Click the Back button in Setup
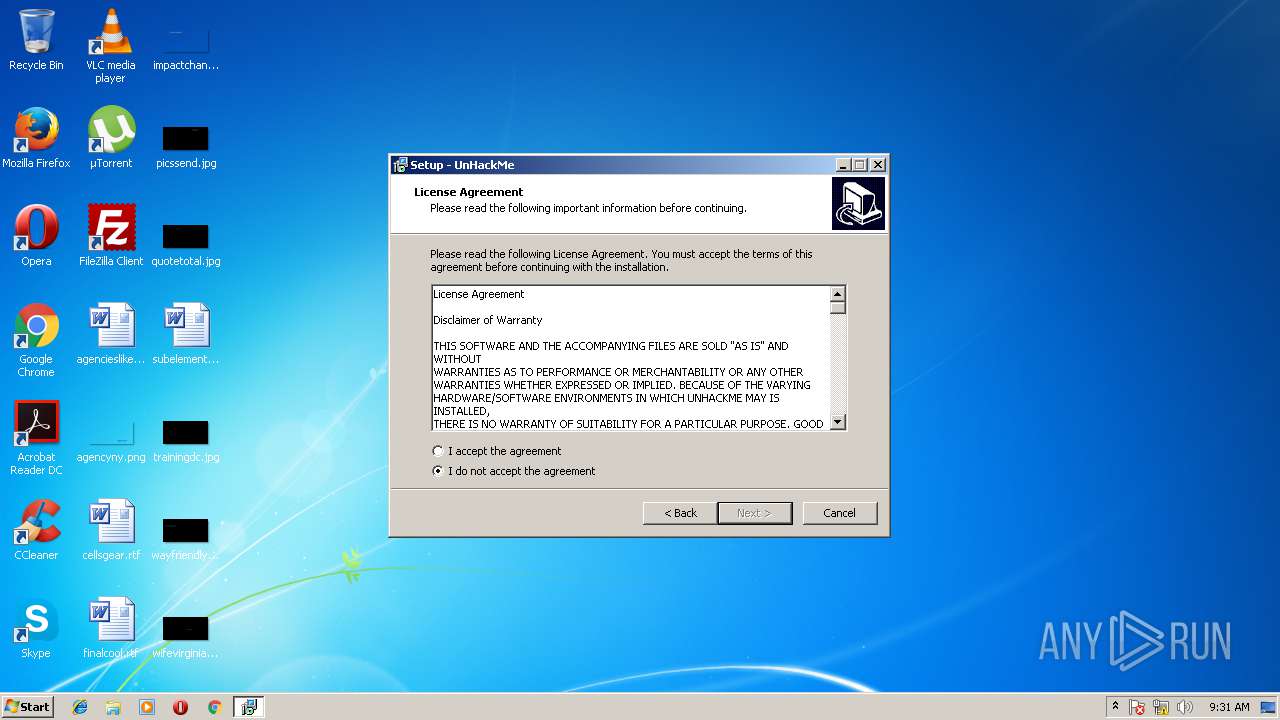This screenshot has height=720, width=1280. pyautogui.click(x=680, y=513)
